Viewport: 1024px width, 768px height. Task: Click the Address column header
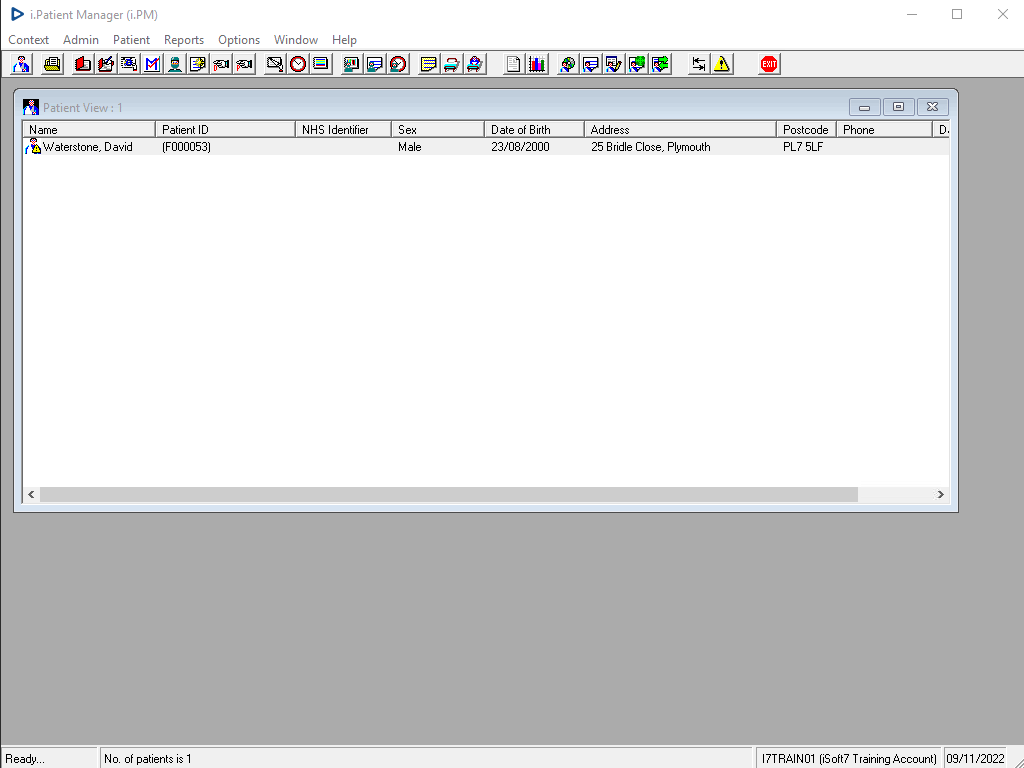coord(680,129)
